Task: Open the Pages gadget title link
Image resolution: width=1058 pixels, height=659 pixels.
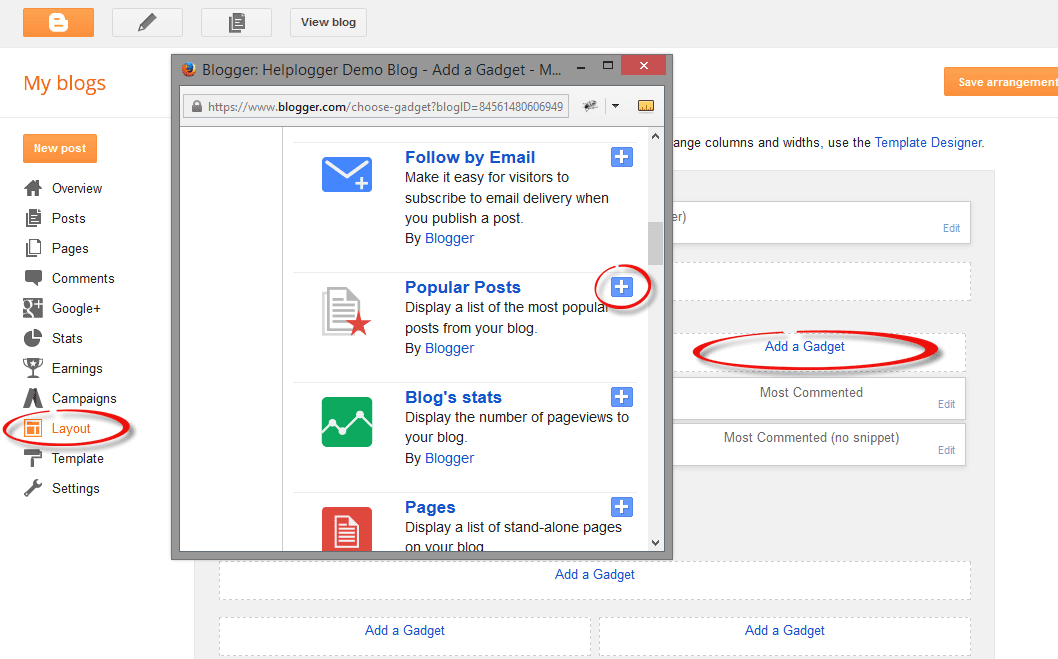Action: (x=430, y=507)
